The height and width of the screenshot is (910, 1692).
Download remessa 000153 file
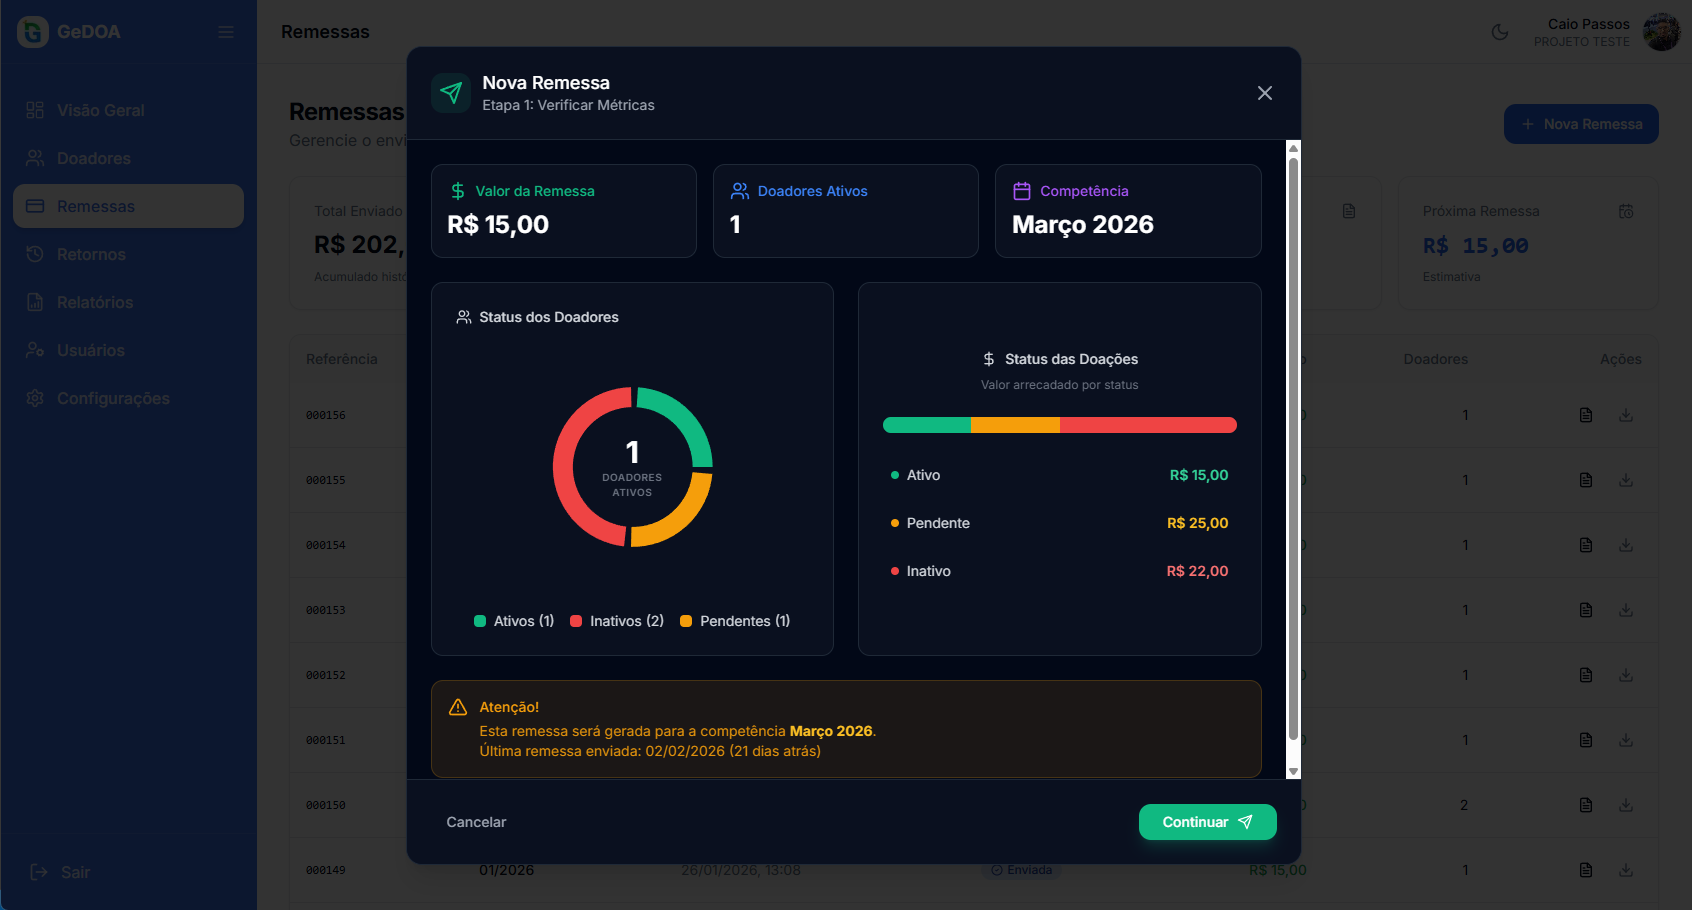point(1625,610)
